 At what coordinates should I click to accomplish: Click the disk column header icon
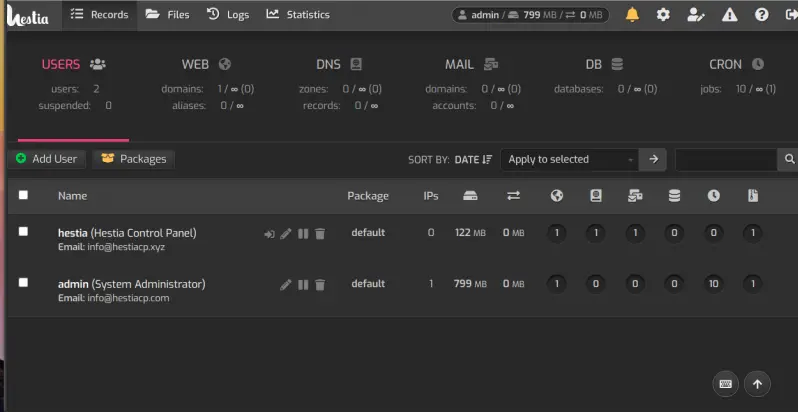tap(470, 196)
